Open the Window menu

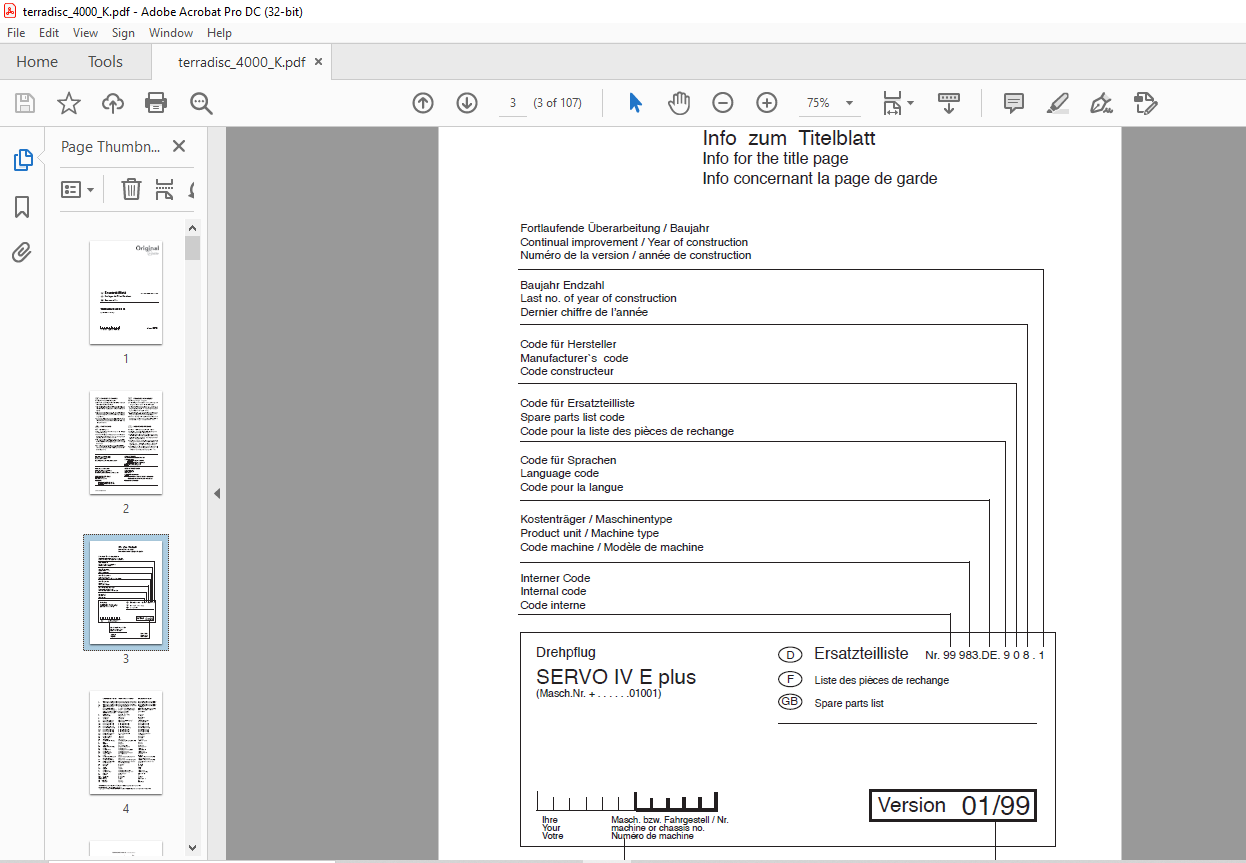[171, 33]
